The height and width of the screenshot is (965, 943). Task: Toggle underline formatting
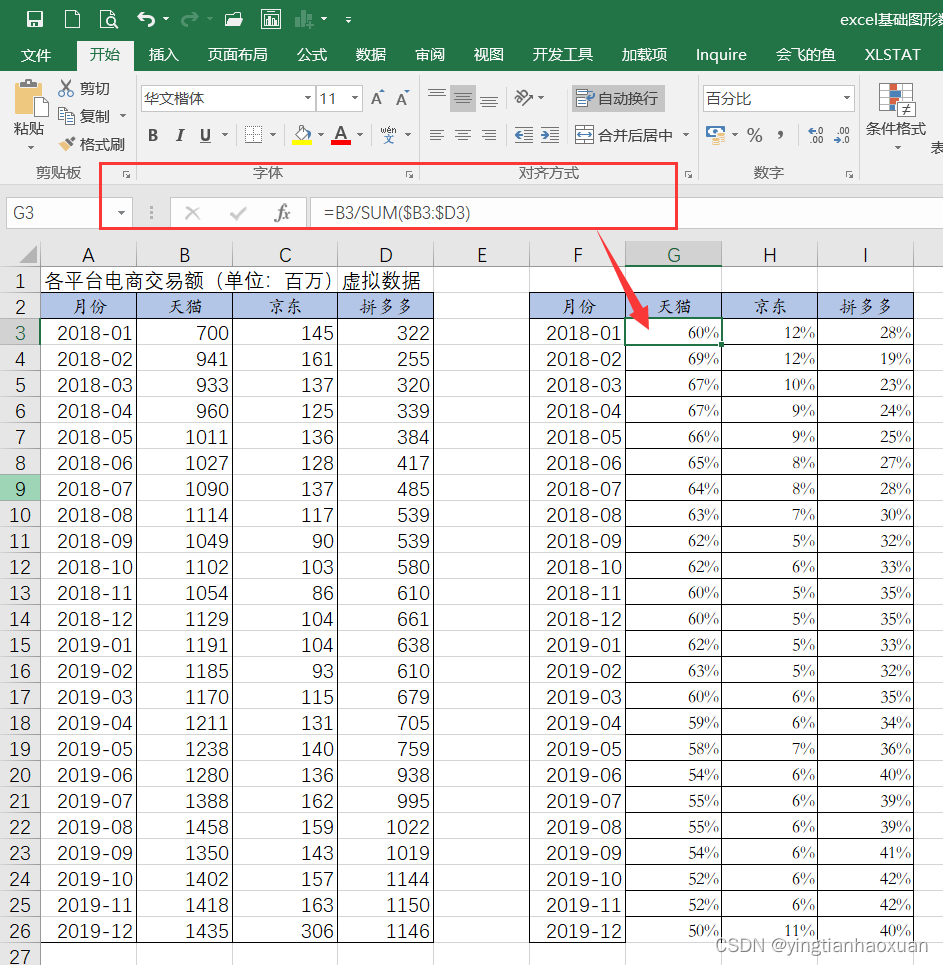[x=206, y=135]
